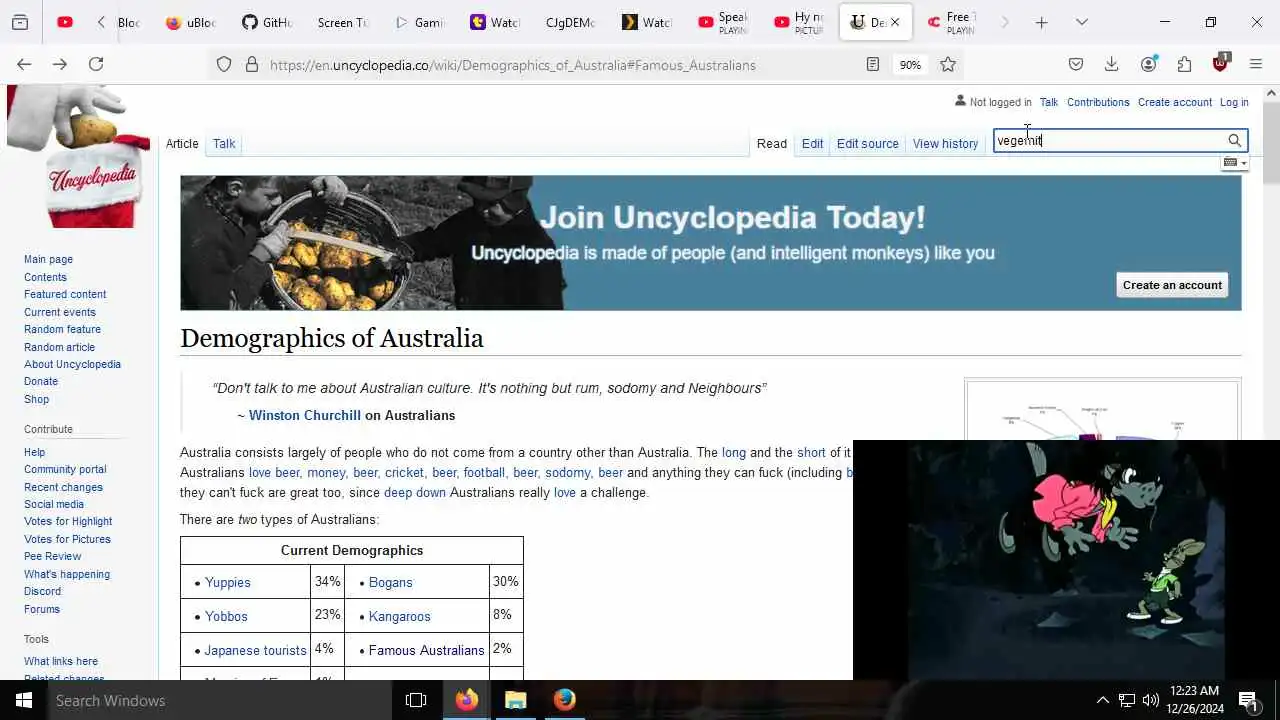The image size is (1280, 720).
Task: Open the Japanese tourists table link
Action: tap(255, 650)
